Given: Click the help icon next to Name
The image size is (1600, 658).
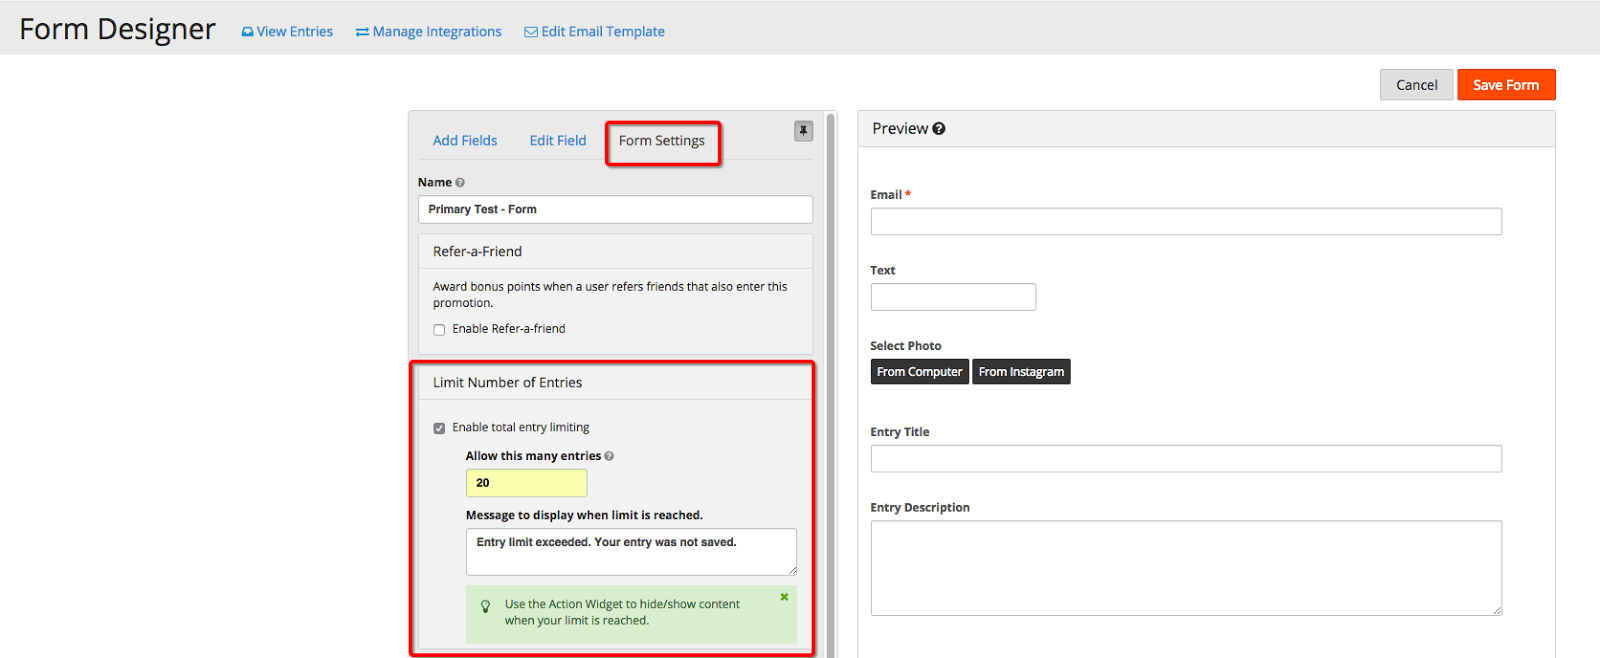Looking at the screenshot, I should point(460,183).
